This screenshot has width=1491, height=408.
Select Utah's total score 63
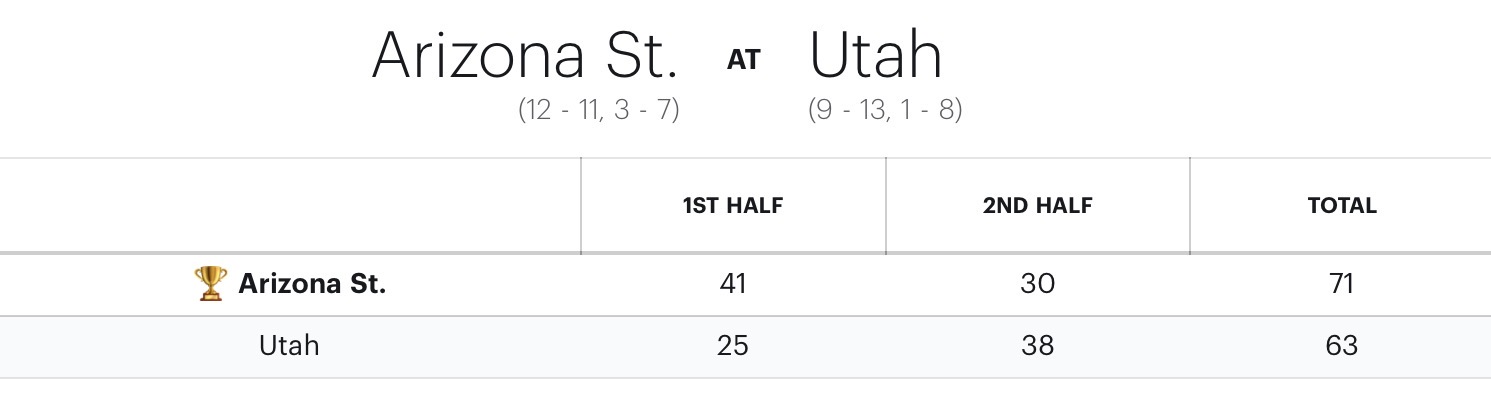pos(1341,346)
